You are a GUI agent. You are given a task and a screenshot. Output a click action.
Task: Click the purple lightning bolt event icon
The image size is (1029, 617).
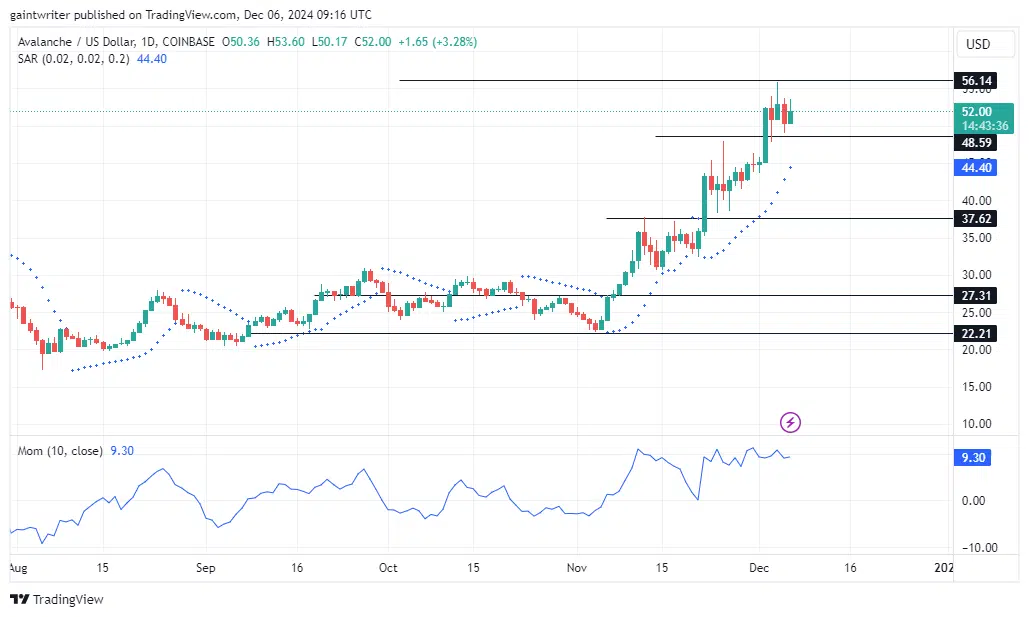(x=790, y=422)
